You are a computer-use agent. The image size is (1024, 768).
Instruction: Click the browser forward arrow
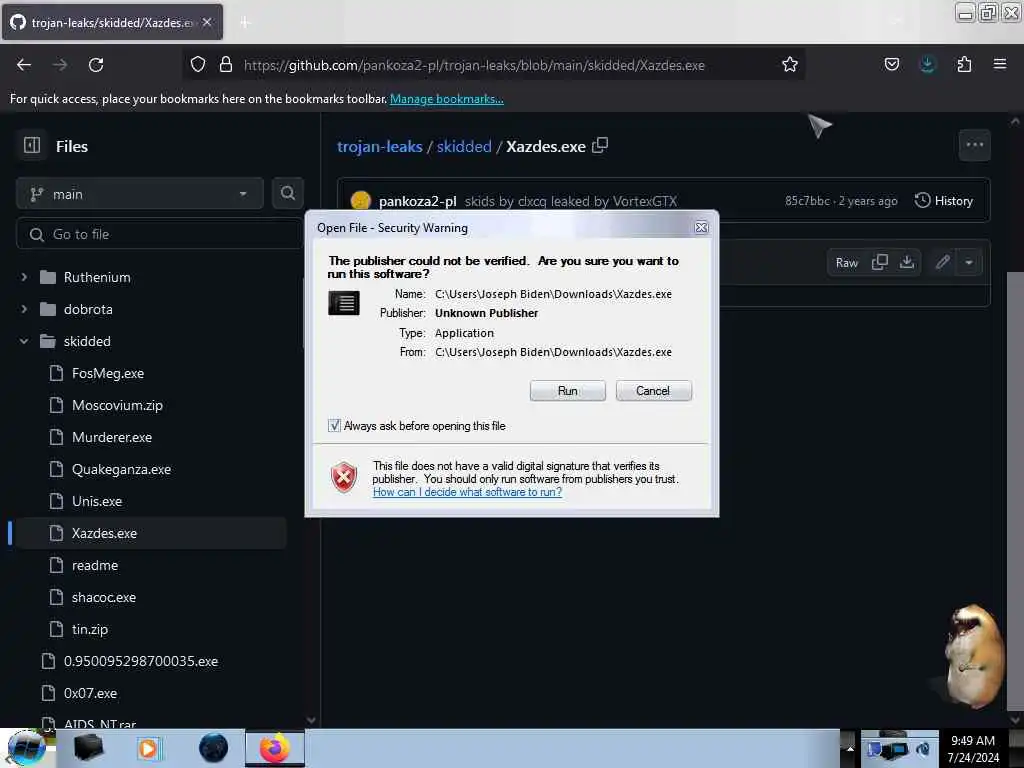pyautogui.click(x=60, y=65)
